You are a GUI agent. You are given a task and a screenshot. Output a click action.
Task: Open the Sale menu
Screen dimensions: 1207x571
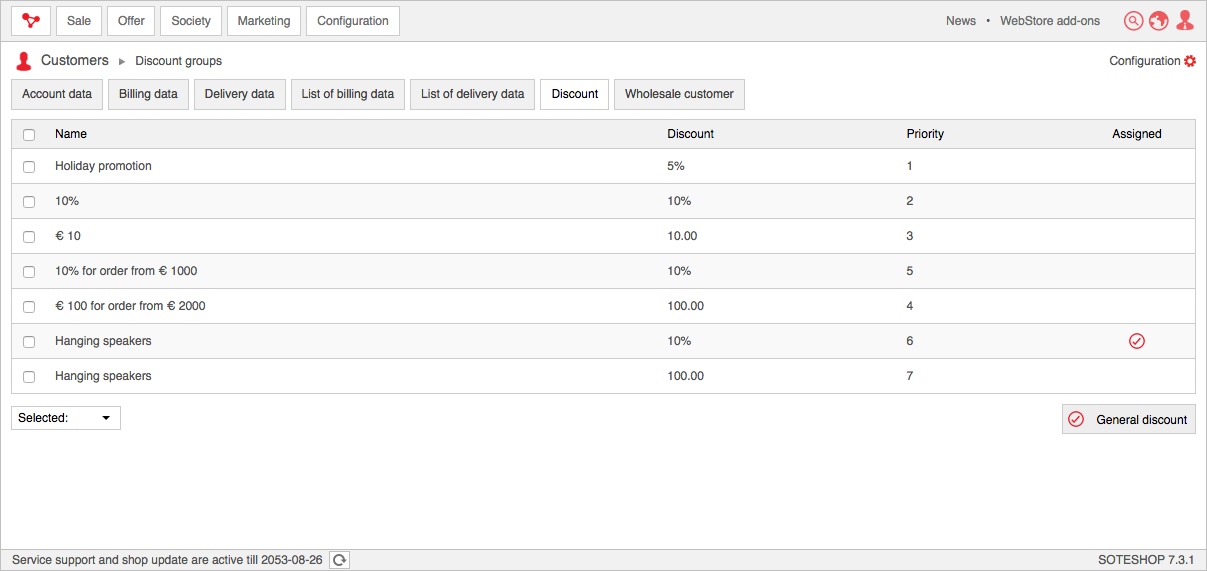point(79,21)
